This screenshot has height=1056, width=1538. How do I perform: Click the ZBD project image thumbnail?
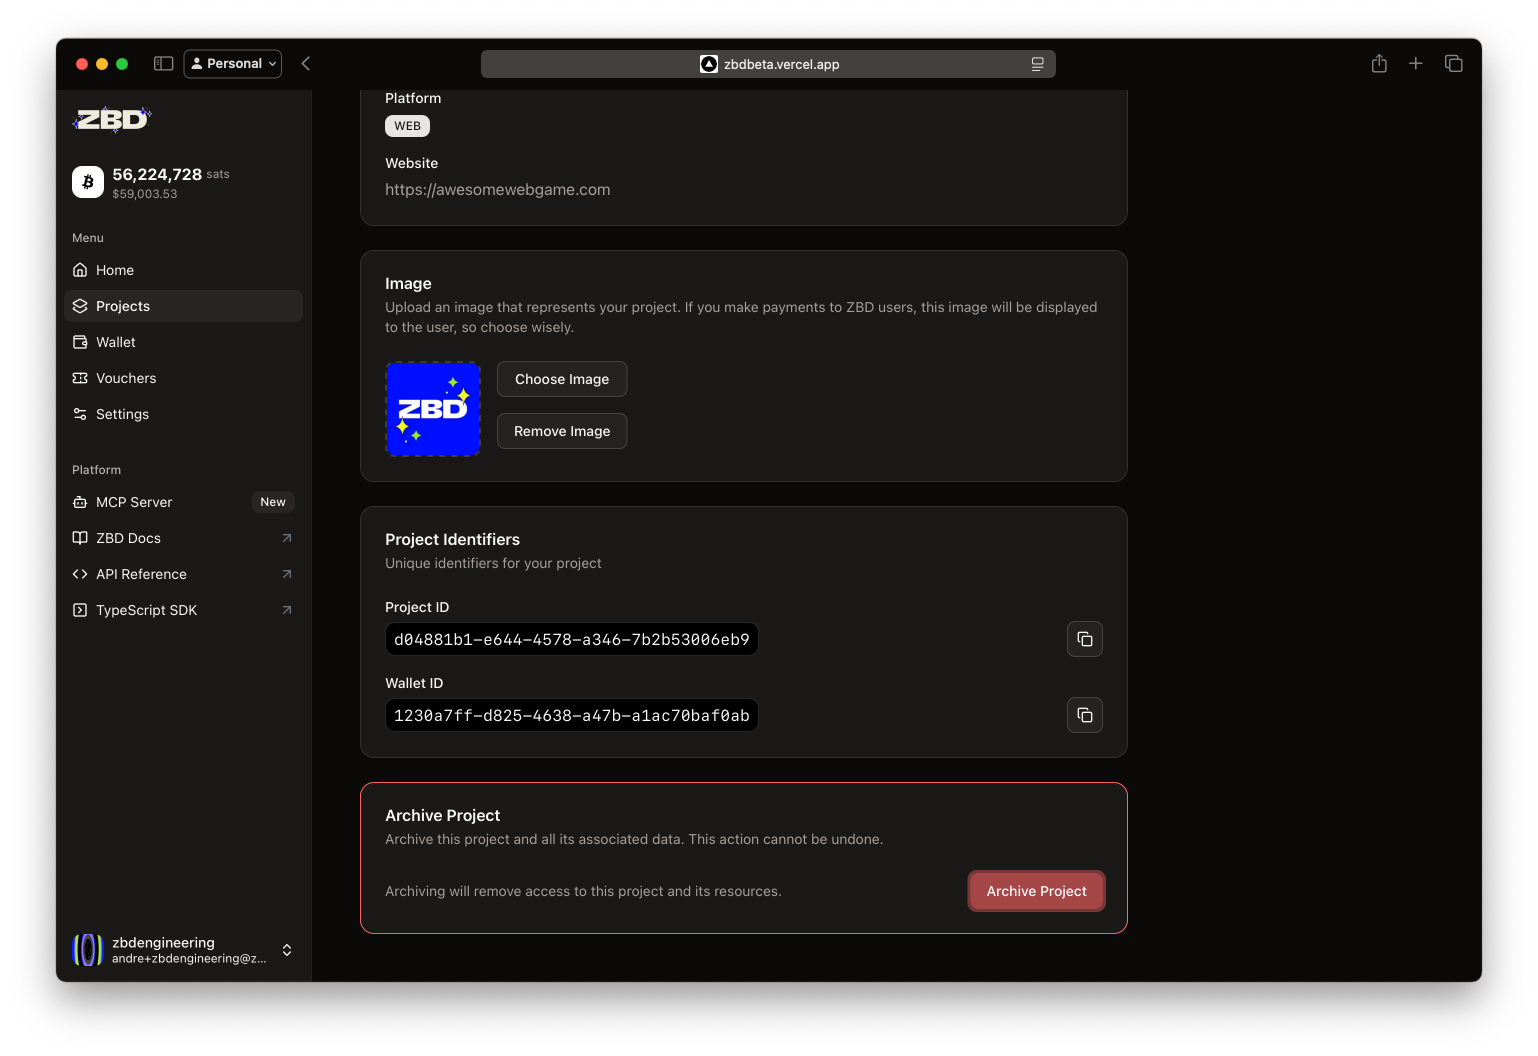(432, 408)
